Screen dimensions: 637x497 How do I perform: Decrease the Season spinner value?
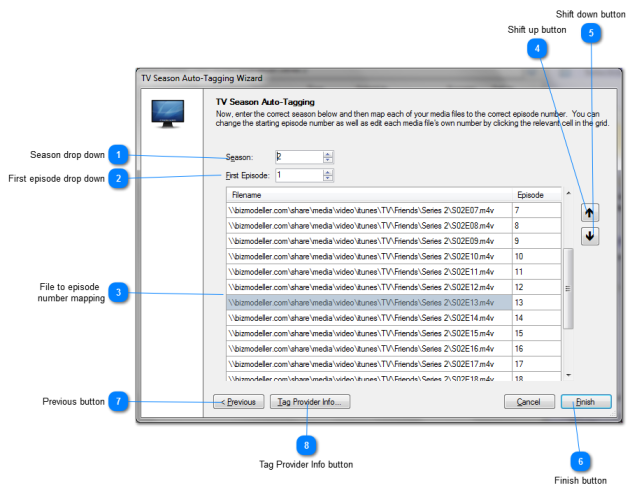(x=328, y=160)
